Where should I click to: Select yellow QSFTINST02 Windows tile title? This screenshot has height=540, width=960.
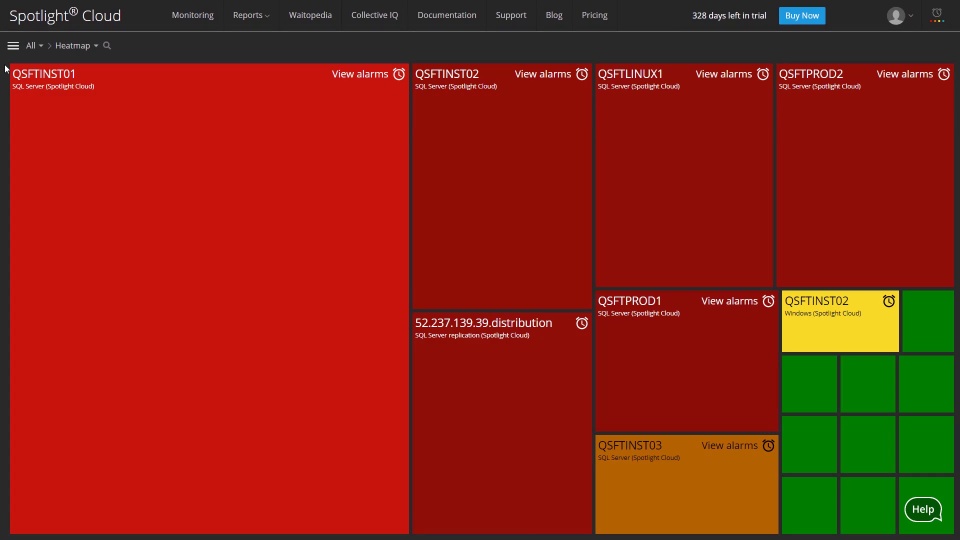817,301
